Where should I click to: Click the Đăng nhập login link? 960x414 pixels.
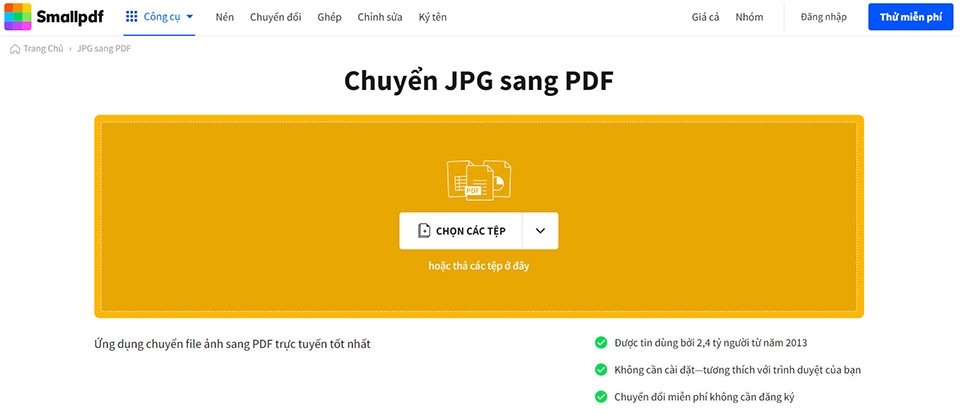point(823,17)
